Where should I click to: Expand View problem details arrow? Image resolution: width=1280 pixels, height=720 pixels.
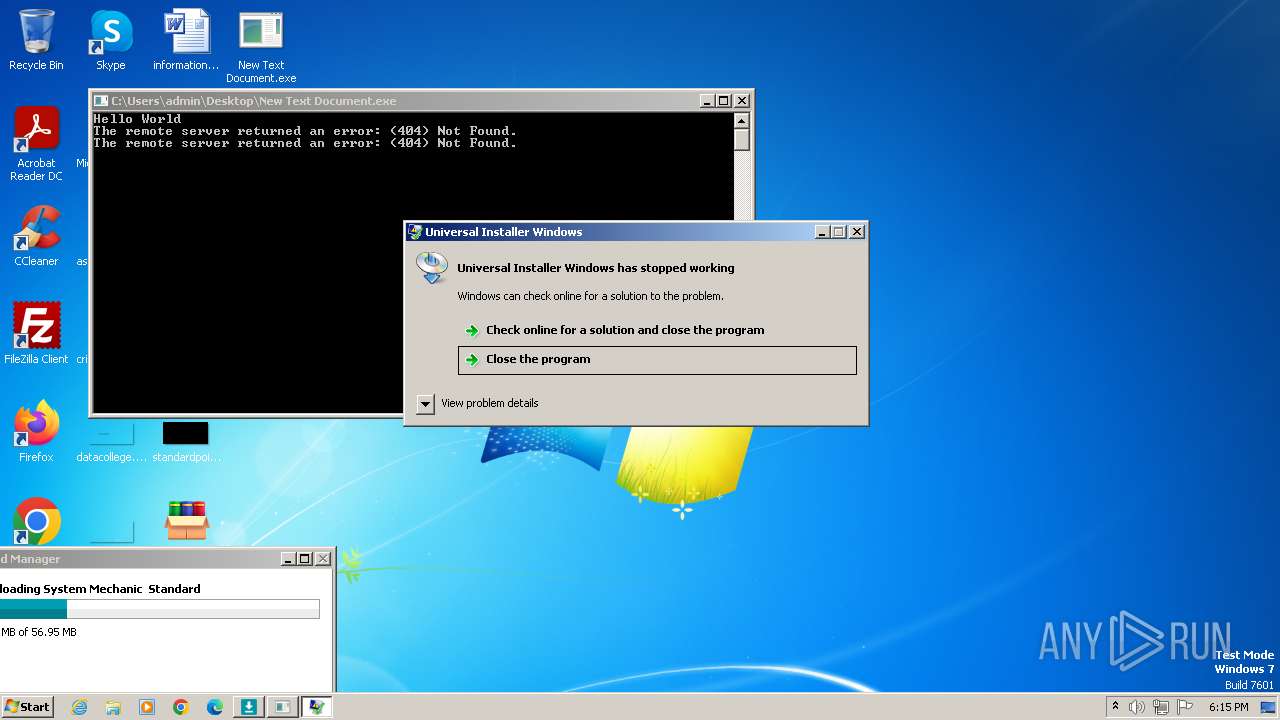(x=425, y=404)
